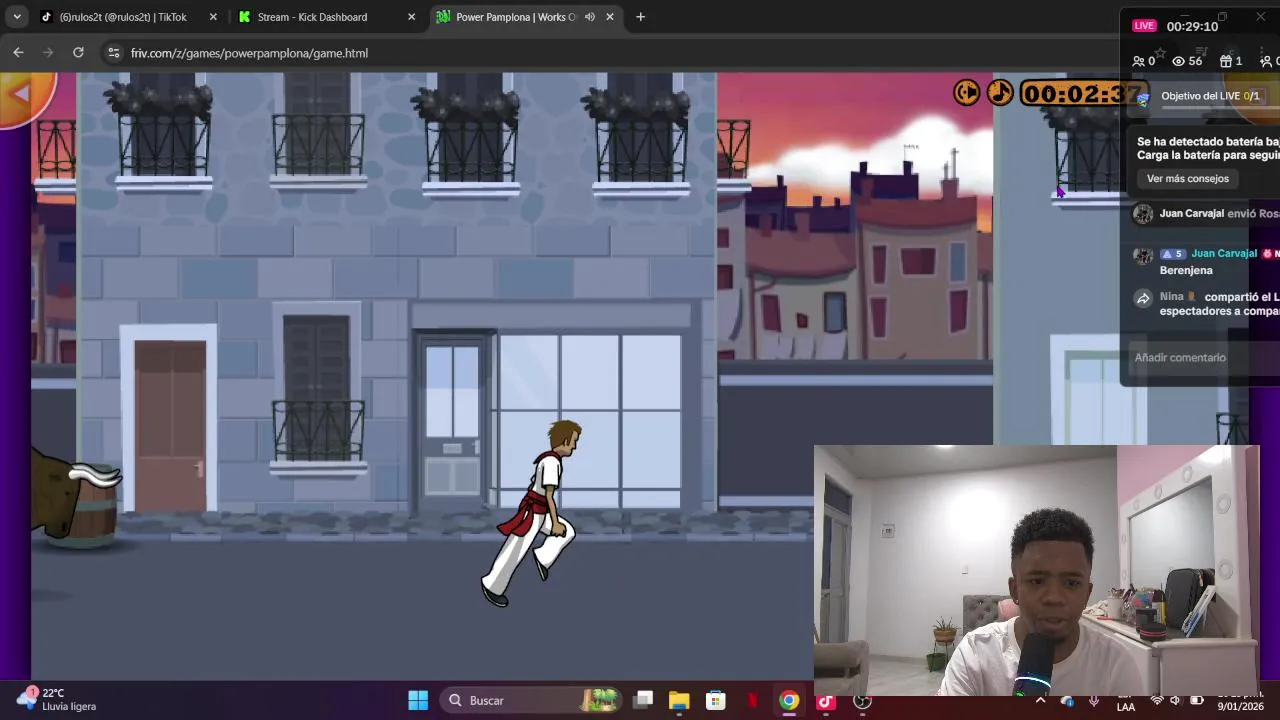The image size is (1280, 720).
Task: Open TikTok LIVE Studio taskbar icon
Action: click(826, 701)
